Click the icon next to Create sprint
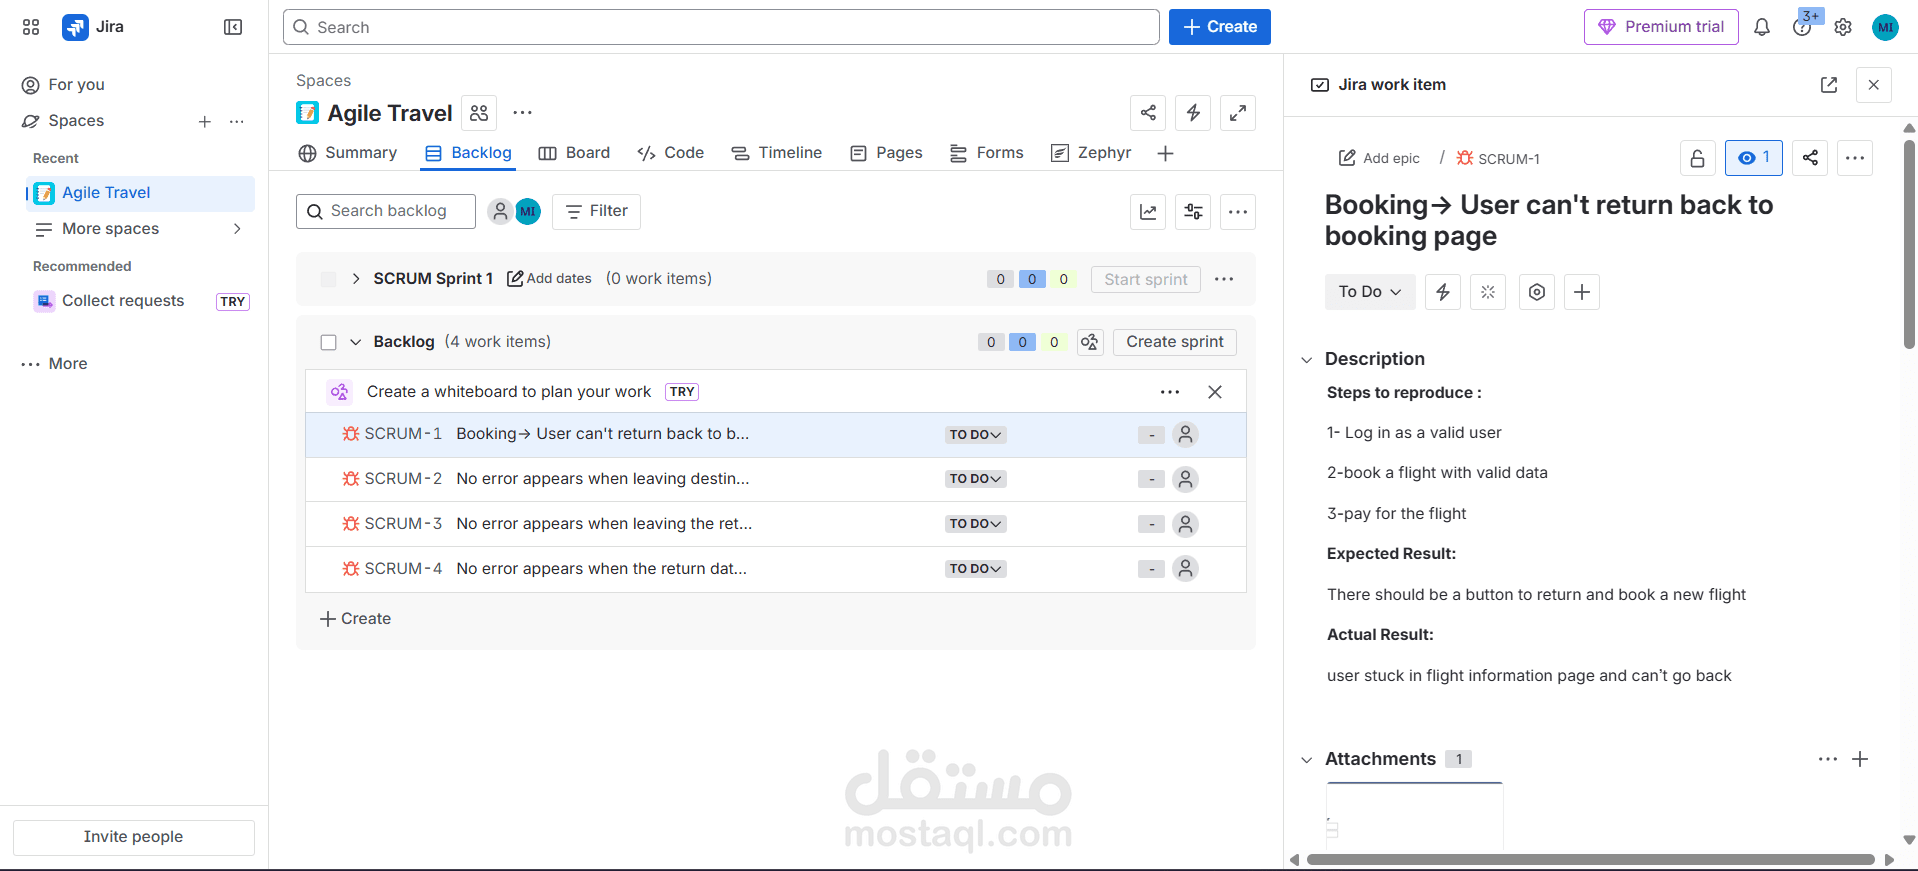 point(1090,342)
